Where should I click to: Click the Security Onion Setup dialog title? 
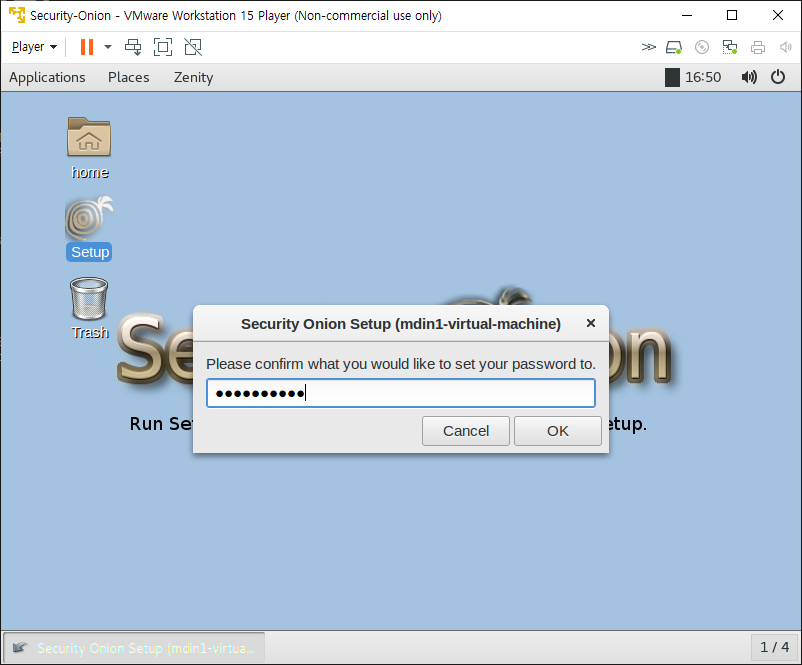click(x=400, y=324)
